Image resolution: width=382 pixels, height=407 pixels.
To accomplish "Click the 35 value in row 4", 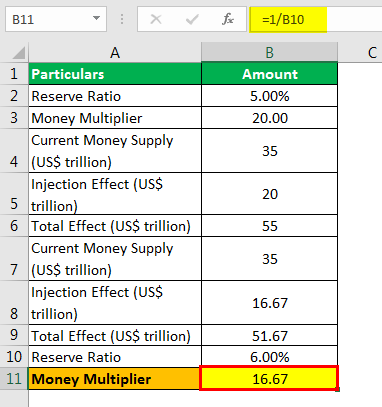I will [x=269, y=151].
